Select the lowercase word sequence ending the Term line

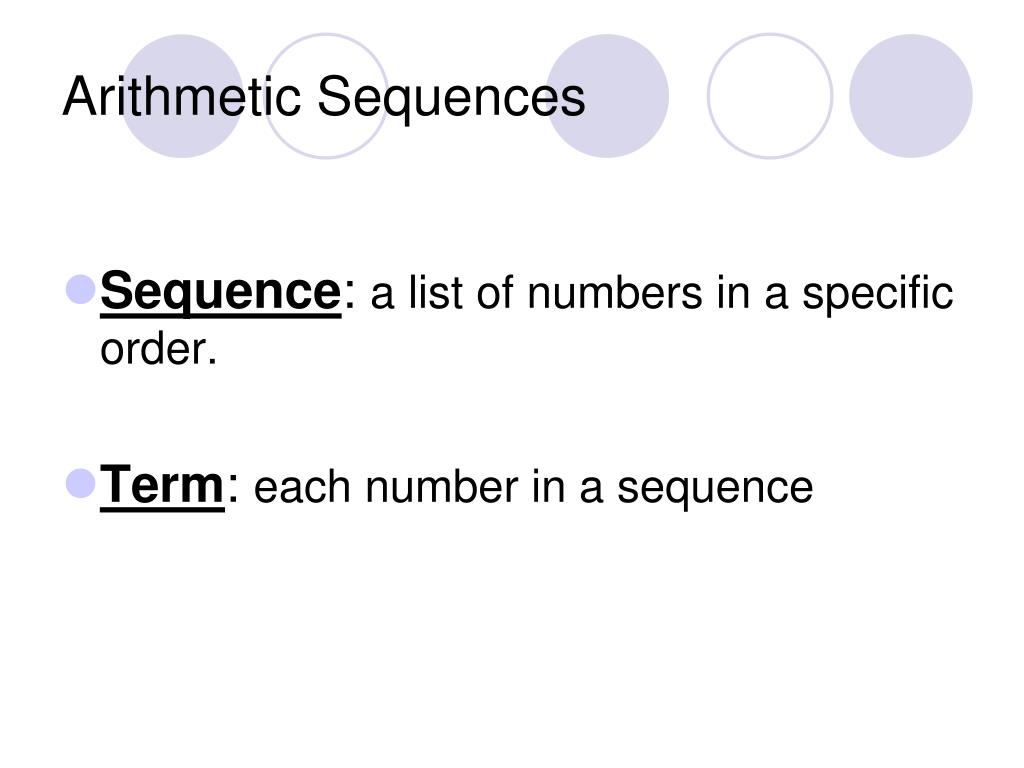pyautogui.click(x=715, y=490)
